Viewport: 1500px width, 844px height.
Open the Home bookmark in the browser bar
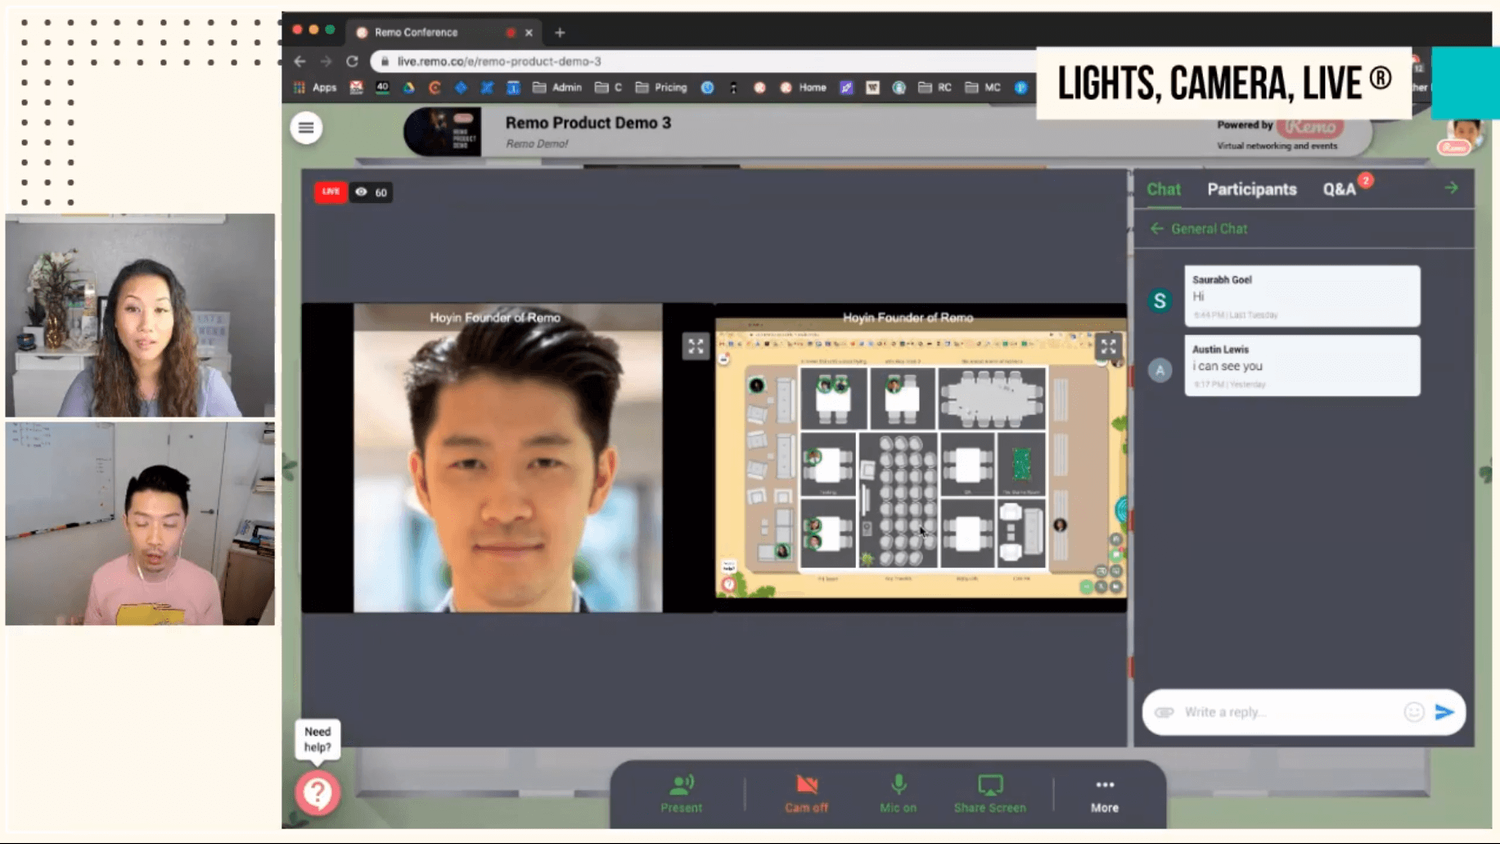805,87
